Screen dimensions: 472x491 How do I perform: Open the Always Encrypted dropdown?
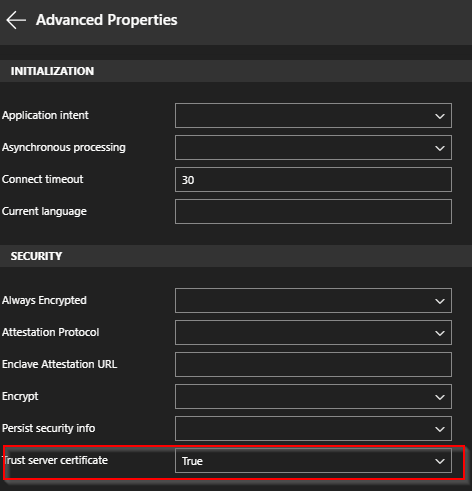313,301
